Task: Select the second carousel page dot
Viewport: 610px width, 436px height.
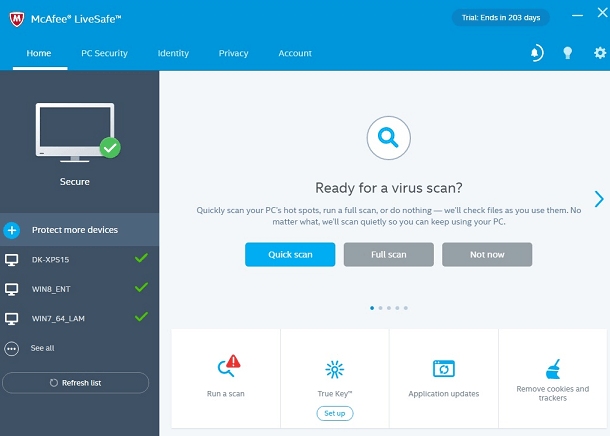Action: 380,308
